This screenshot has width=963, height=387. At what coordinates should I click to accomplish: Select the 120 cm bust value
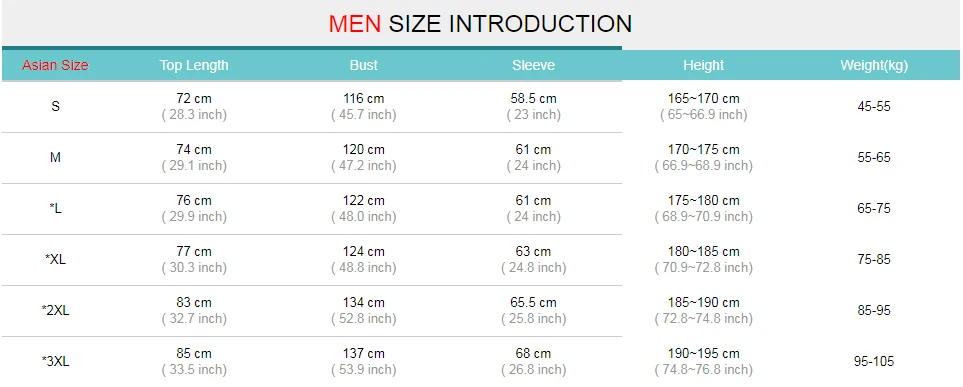click(x=364, y=149)
